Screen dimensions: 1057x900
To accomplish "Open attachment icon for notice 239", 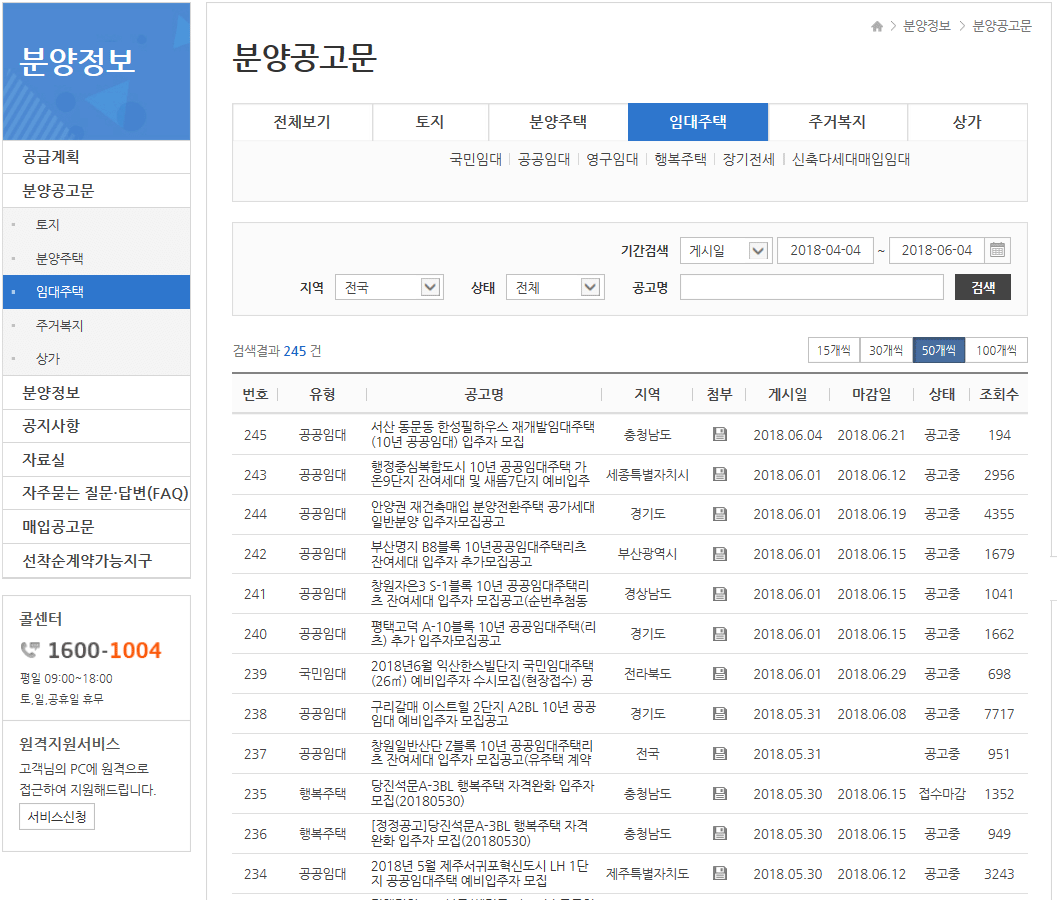I will [x=720, y=673].
